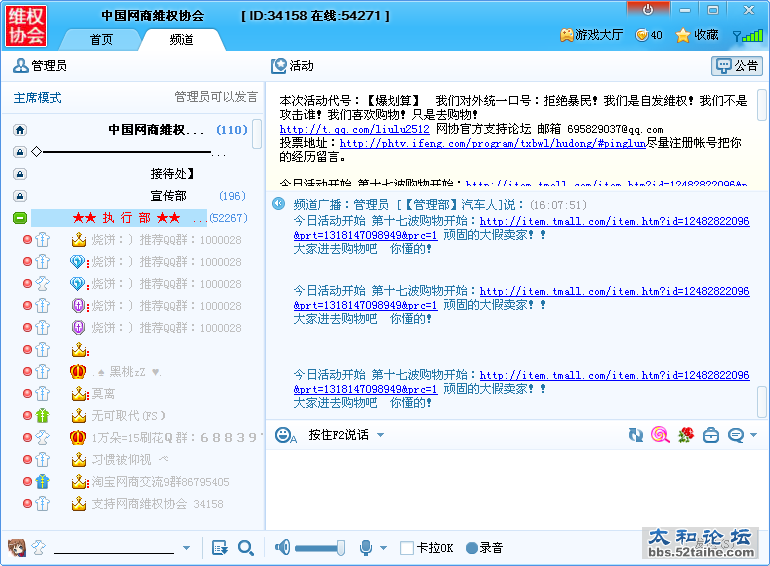This screenshot has height=566, width=770.
Task: Click lock icon beside 接待处
Action: (20, 174)
